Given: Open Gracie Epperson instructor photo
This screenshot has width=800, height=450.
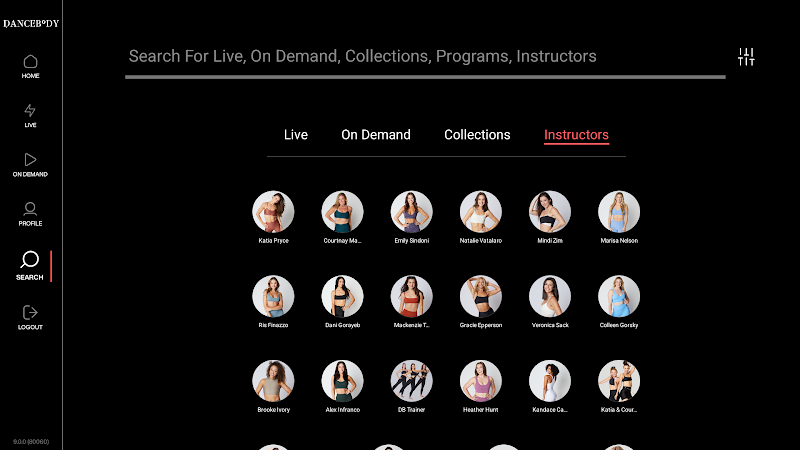Looking at the screenshot, I should 481,296.
